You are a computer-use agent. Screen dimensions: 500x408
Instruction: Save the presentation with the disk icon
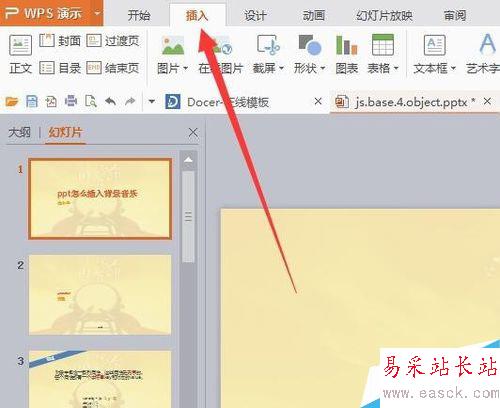point(32,101)
